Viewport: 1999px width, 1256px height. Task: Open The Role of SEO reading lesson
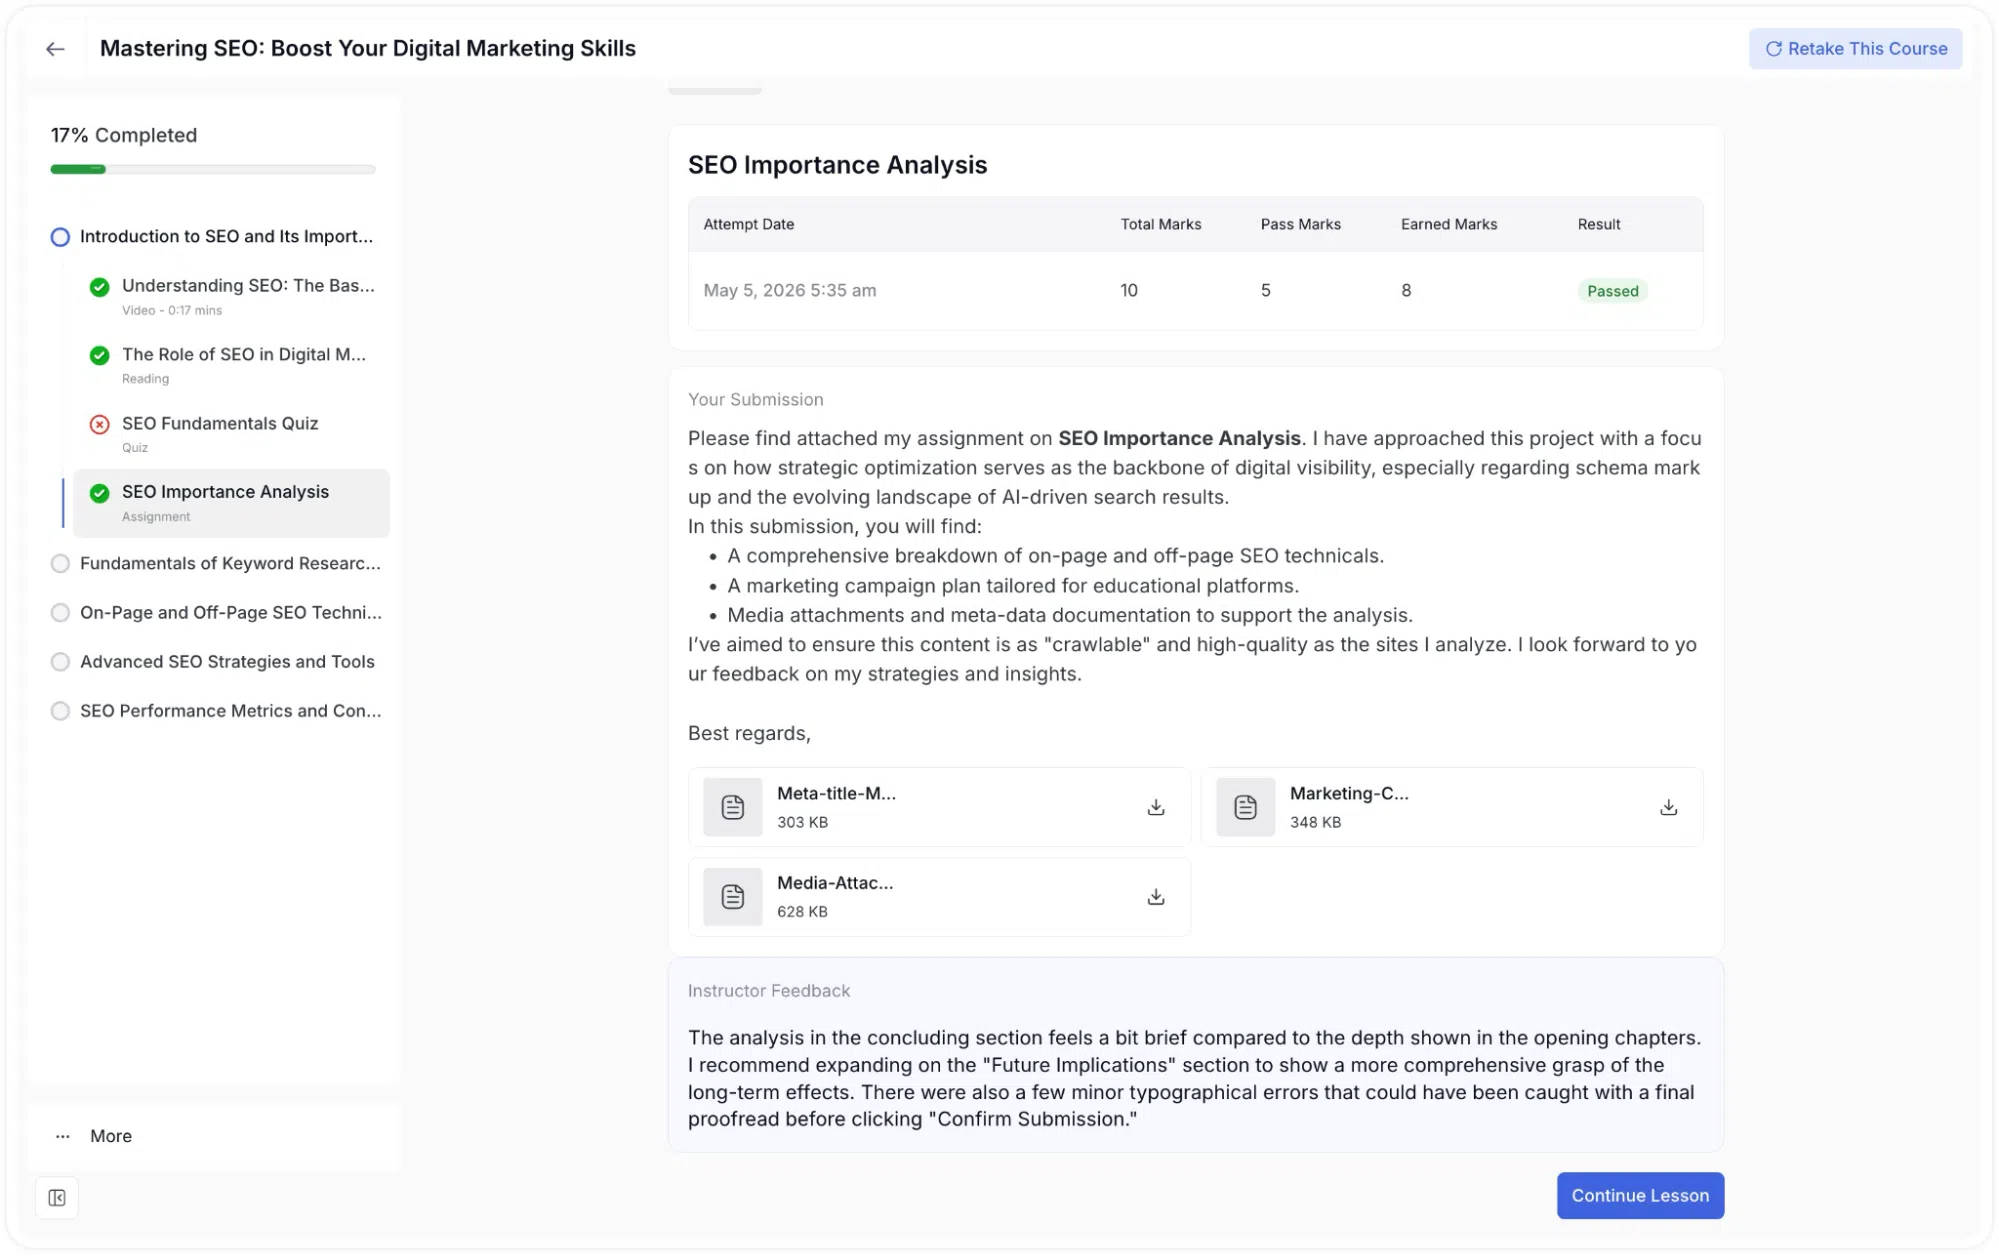tap(232, 365)
